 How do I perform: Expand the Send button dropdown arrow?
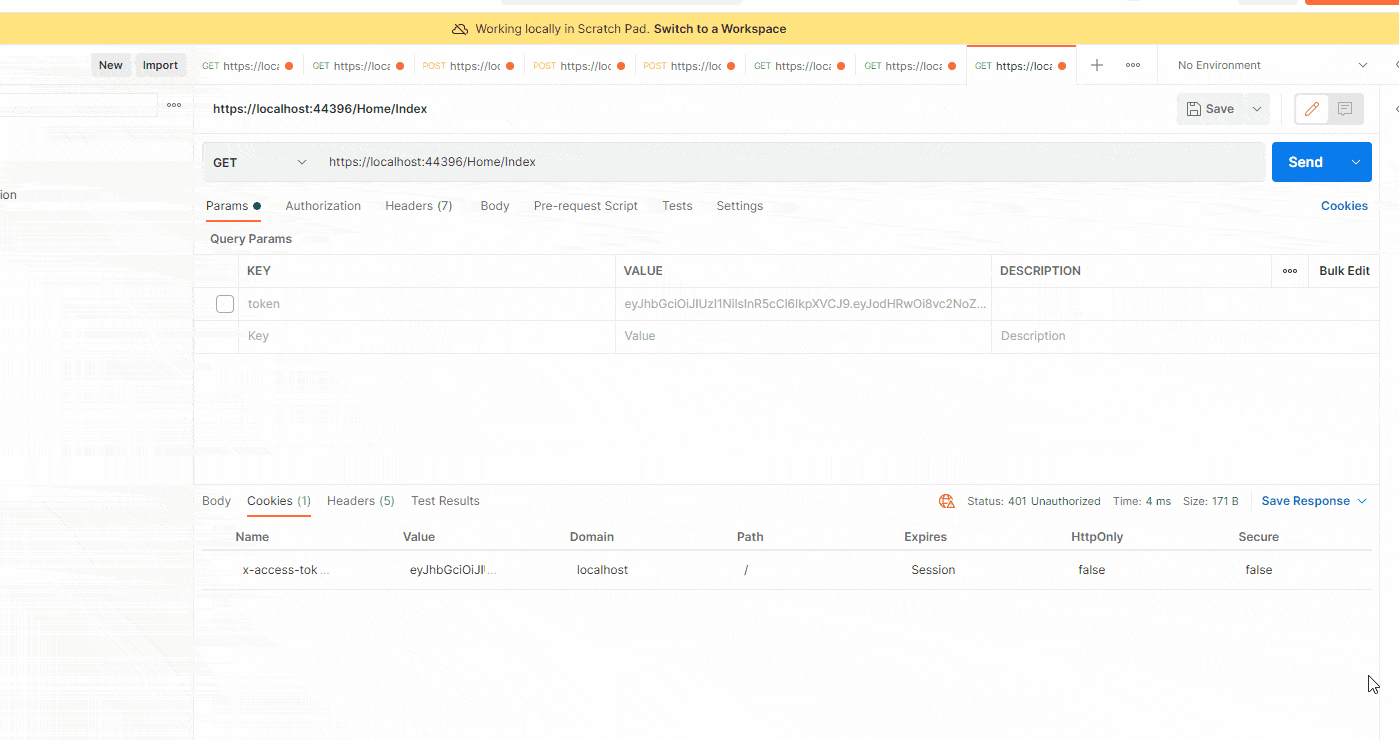(x=1356, y=162)
